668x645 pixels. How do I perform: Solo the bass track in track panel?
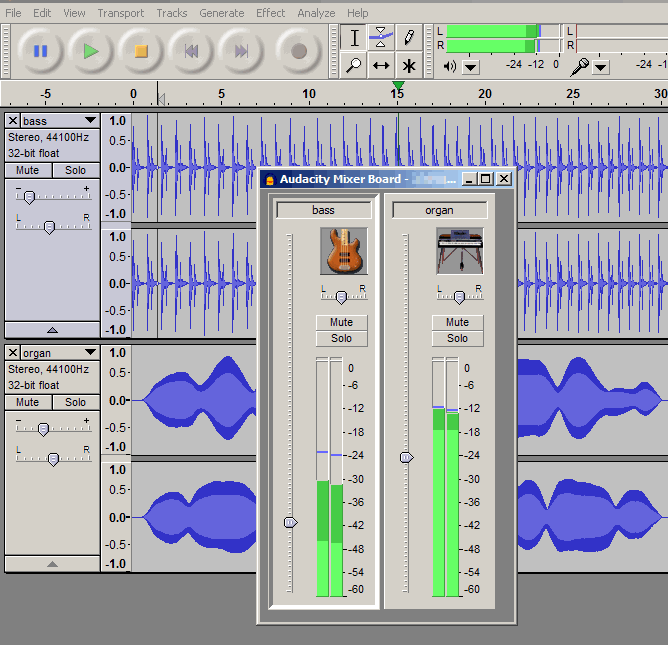tap(75, 170)
